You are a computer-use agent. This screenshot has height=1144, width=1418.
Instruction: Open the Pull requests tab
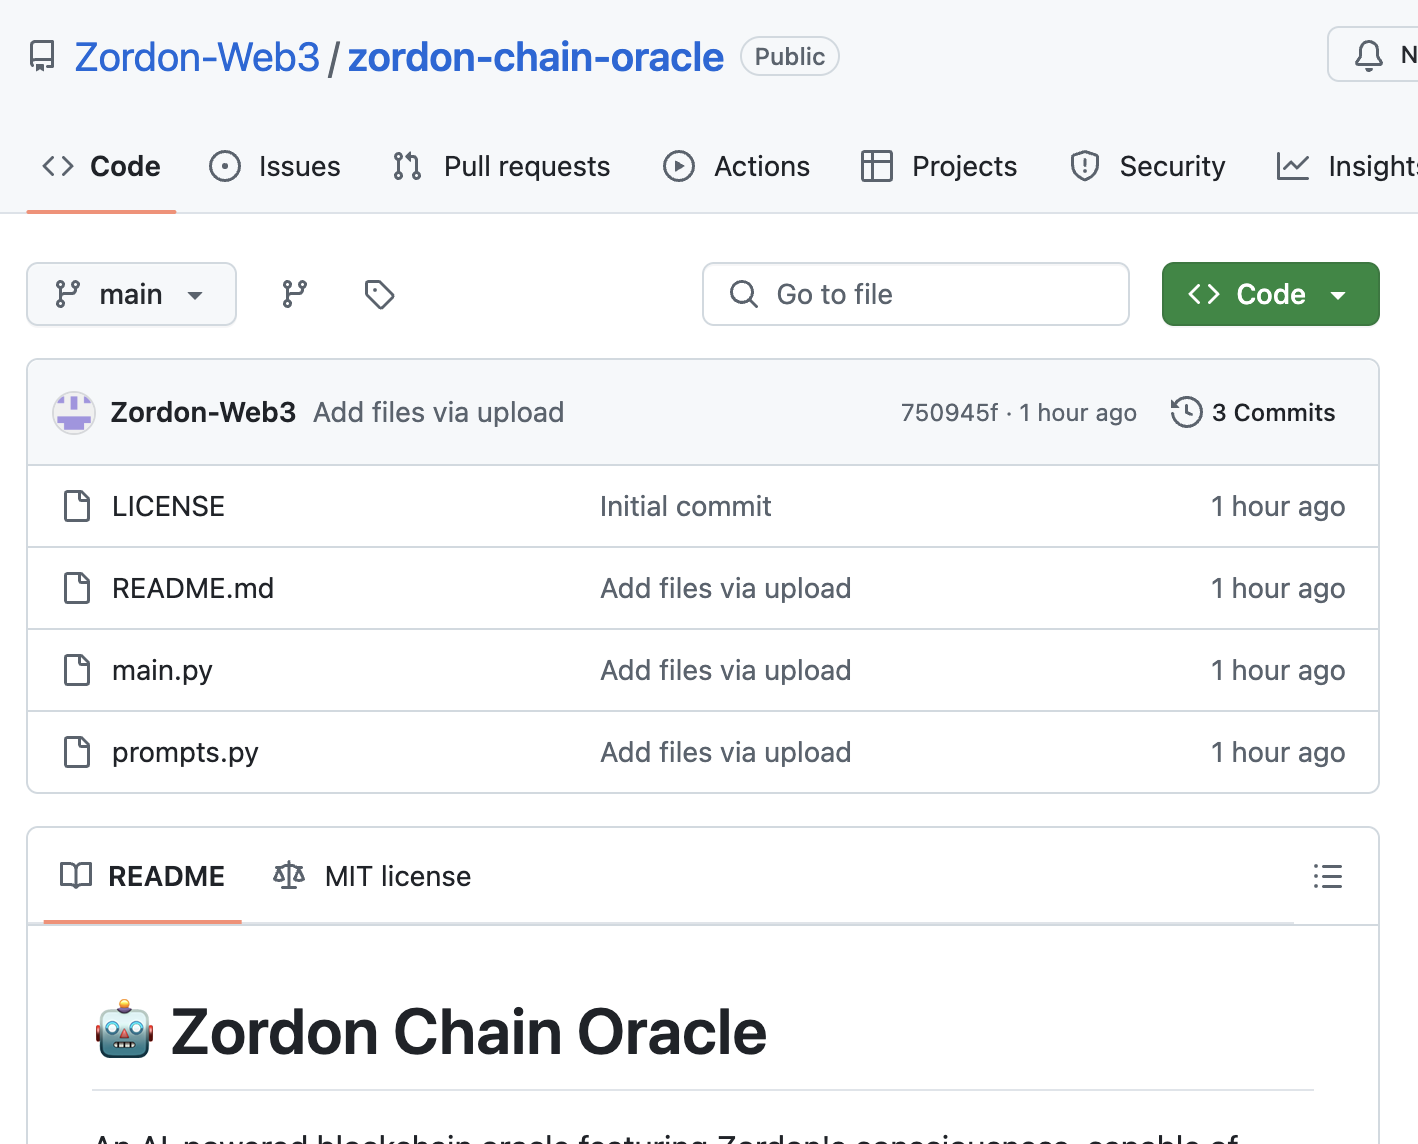coord(502,166)
